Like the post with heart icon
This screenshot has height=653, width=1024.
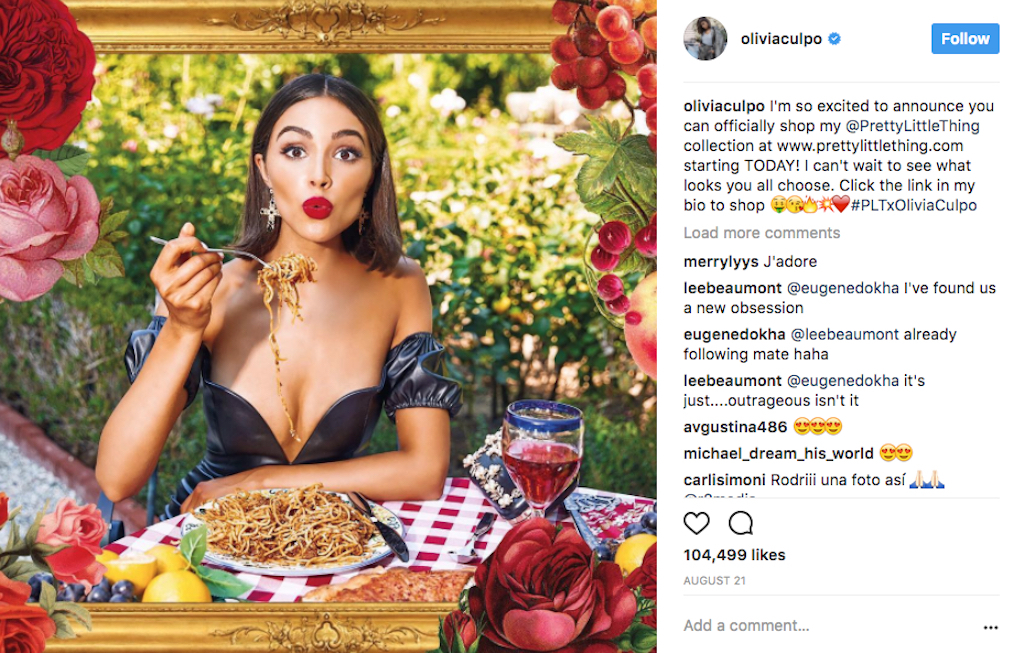click(696, 523)
